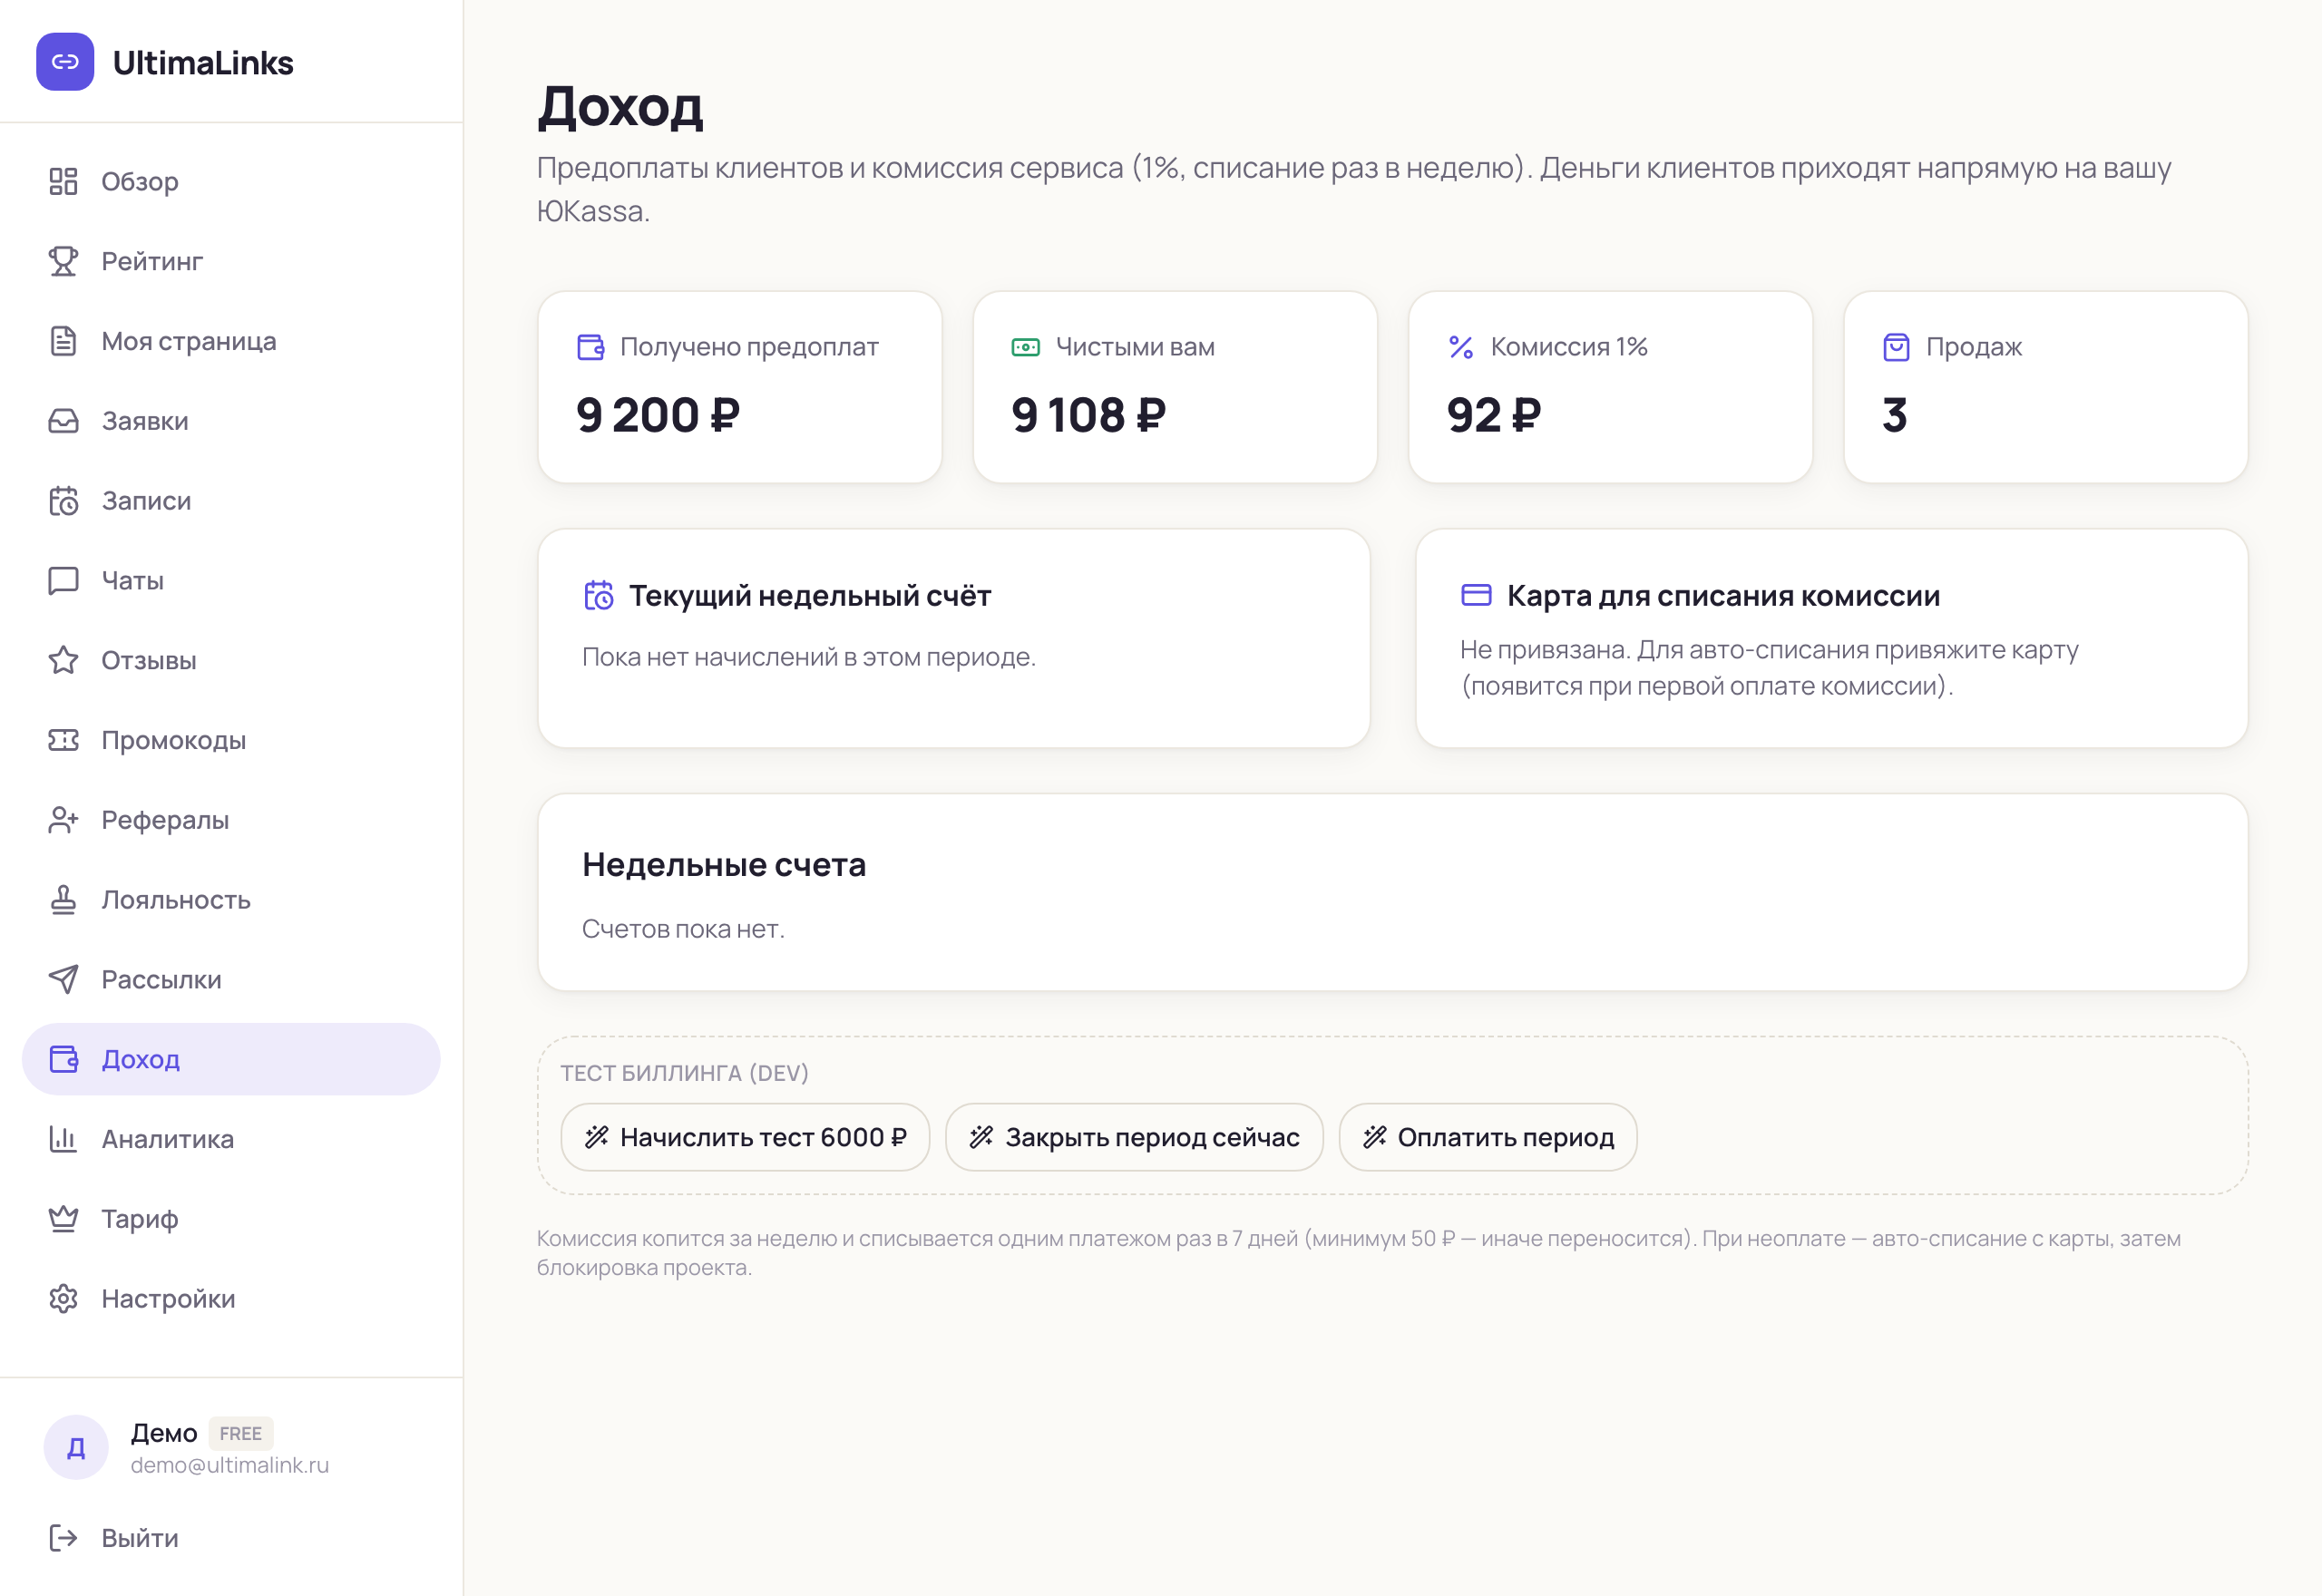This screenshot has height=1596, width=2322.
Task: Open Моя страница section
Action: (x=231, y=341)
